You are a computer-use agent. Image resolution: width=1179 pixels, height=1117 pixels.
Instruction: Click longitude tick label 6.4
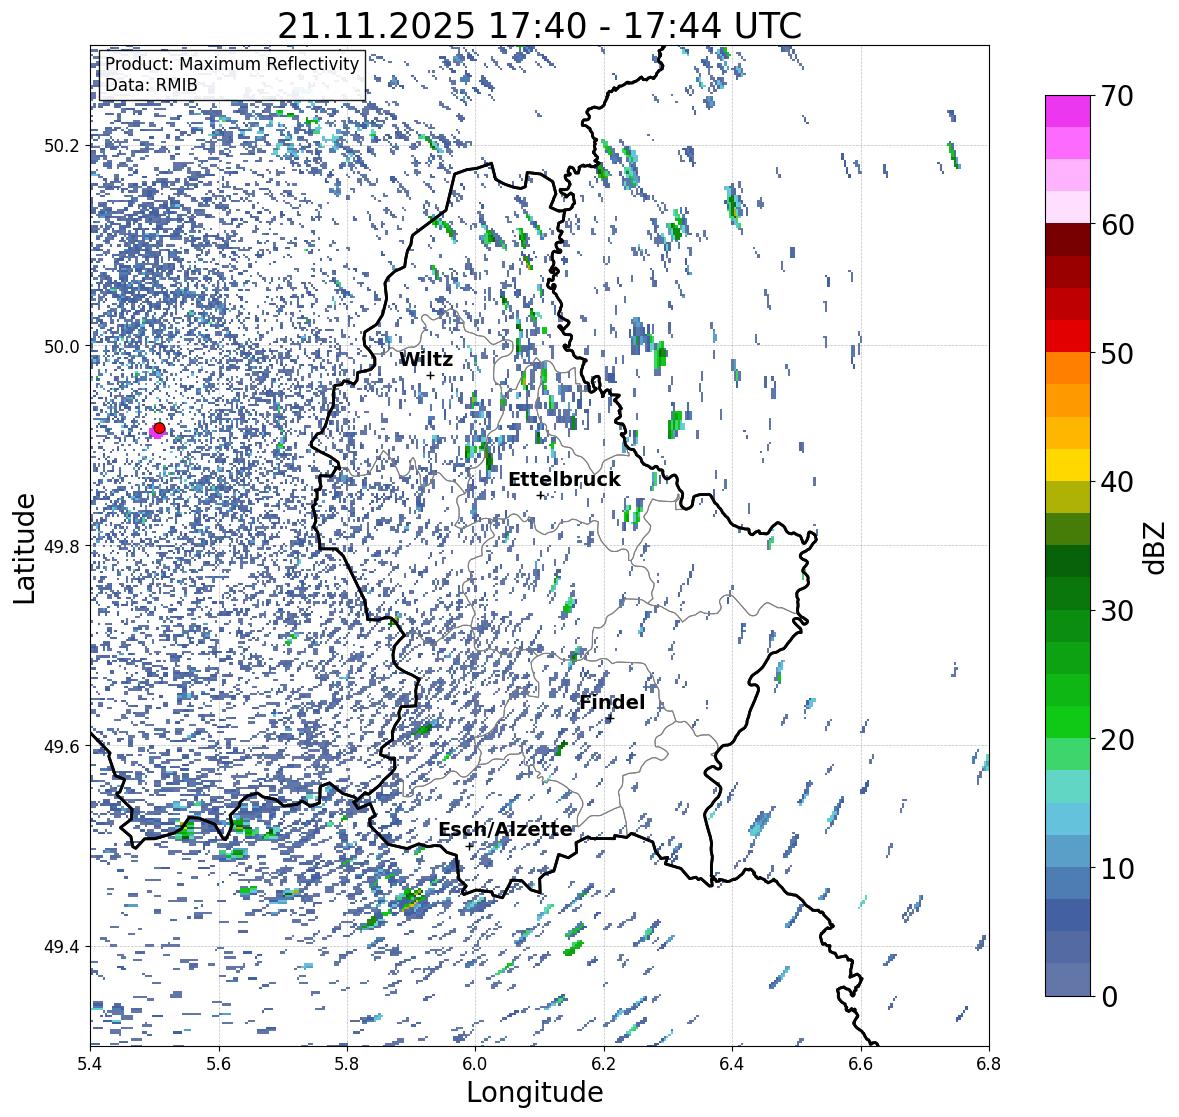pyautogui.click(x=732, y=1064)
